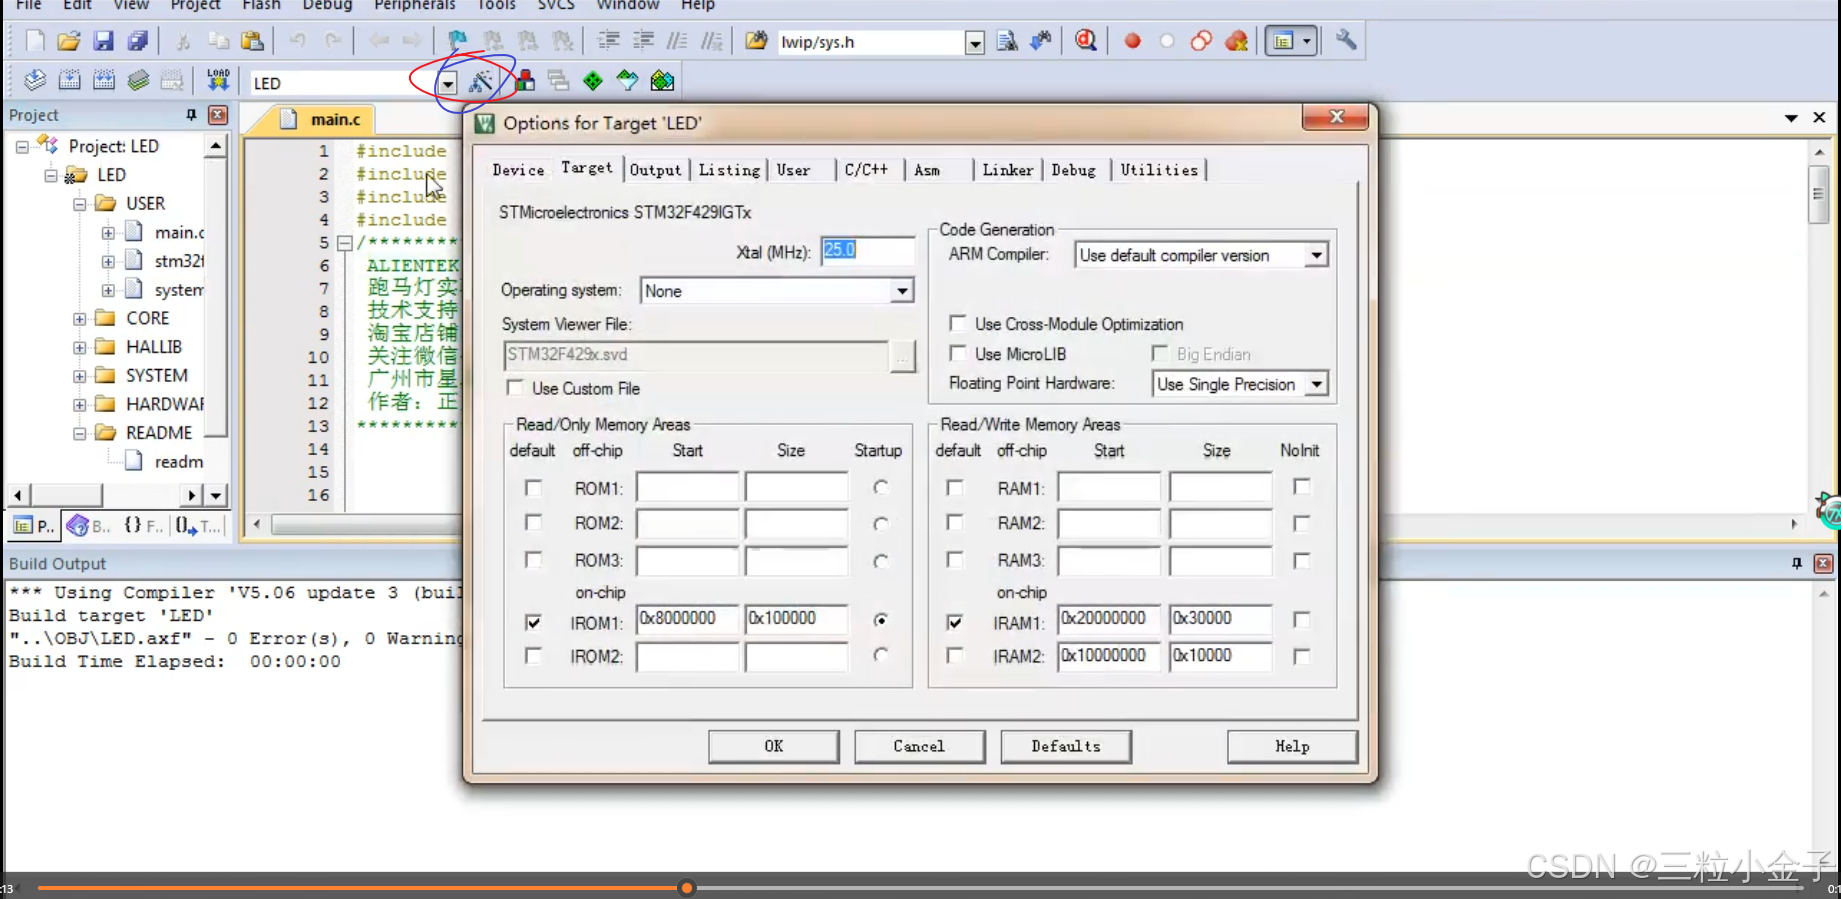Toggle Use MicroLIB checkbox
1841x899 pixels.
click(x=958, y=354)
